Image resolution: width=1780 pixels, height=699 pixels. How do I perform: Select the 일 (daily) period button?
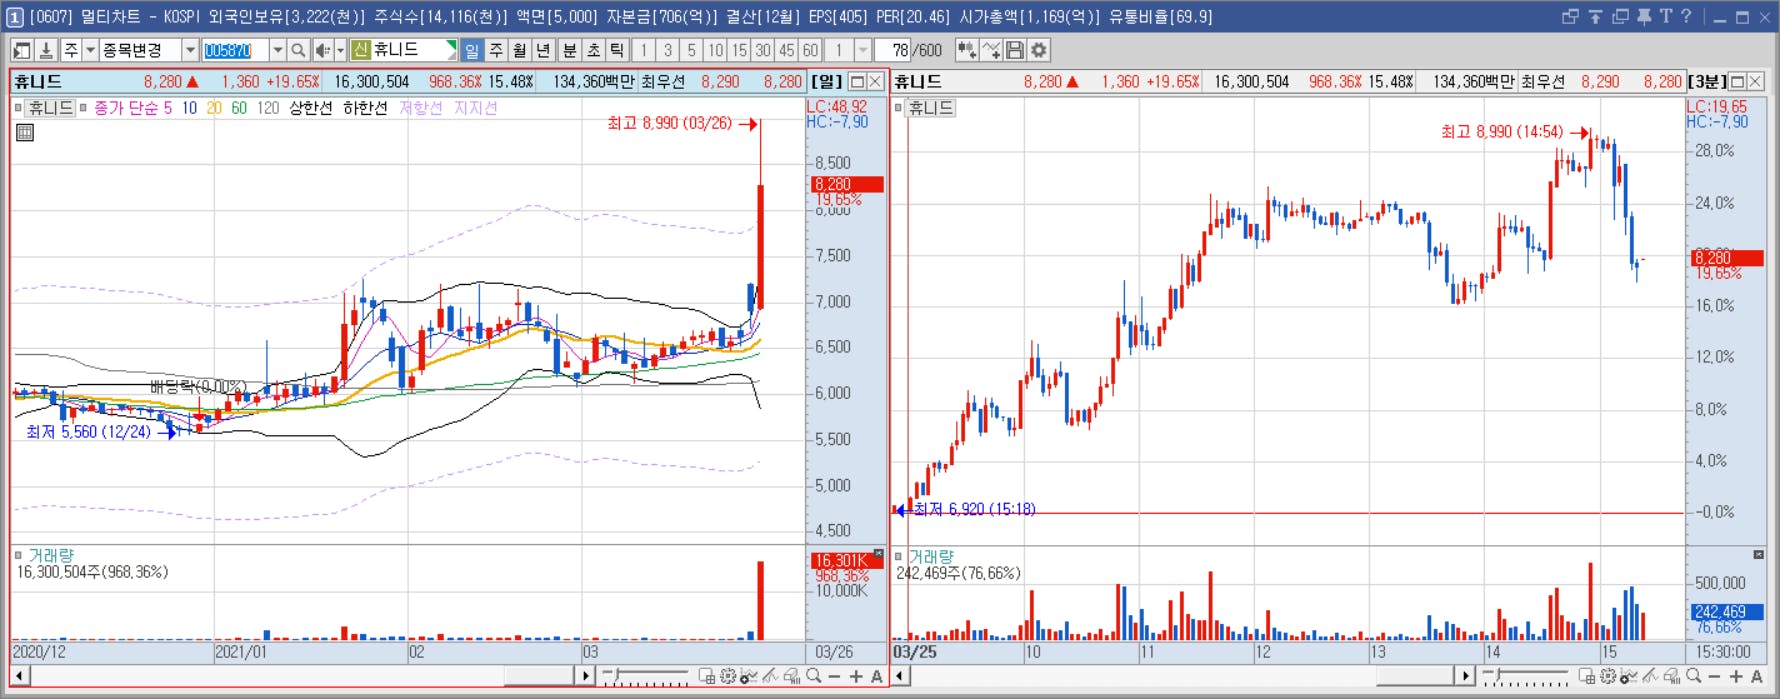pyautogui.click(x=472, y=50)
